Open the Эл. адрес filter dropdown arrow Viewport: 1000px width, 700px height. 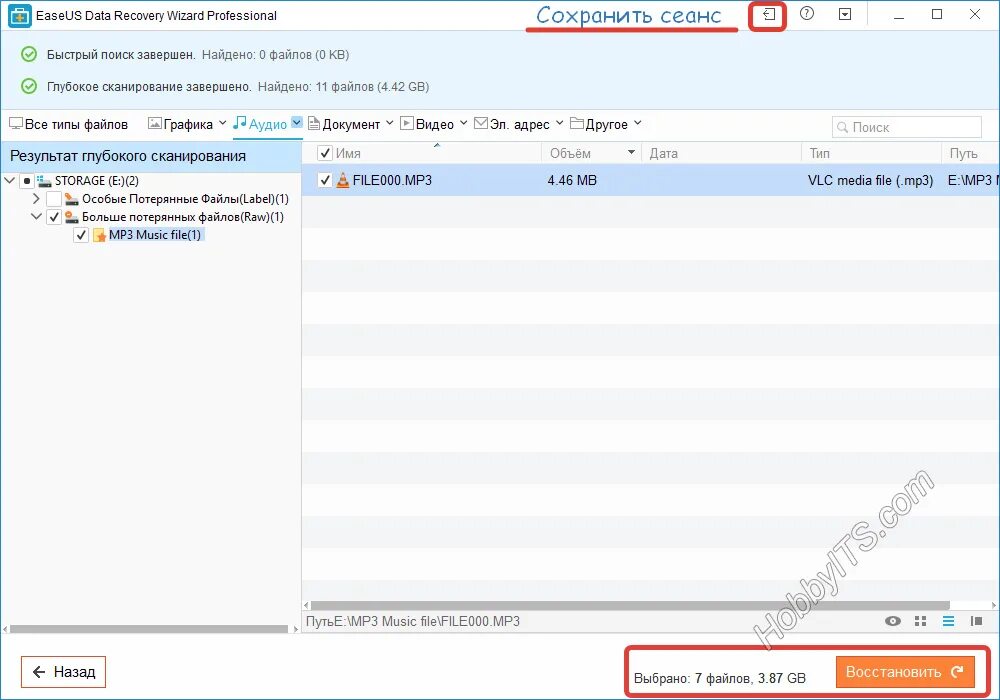559,123
